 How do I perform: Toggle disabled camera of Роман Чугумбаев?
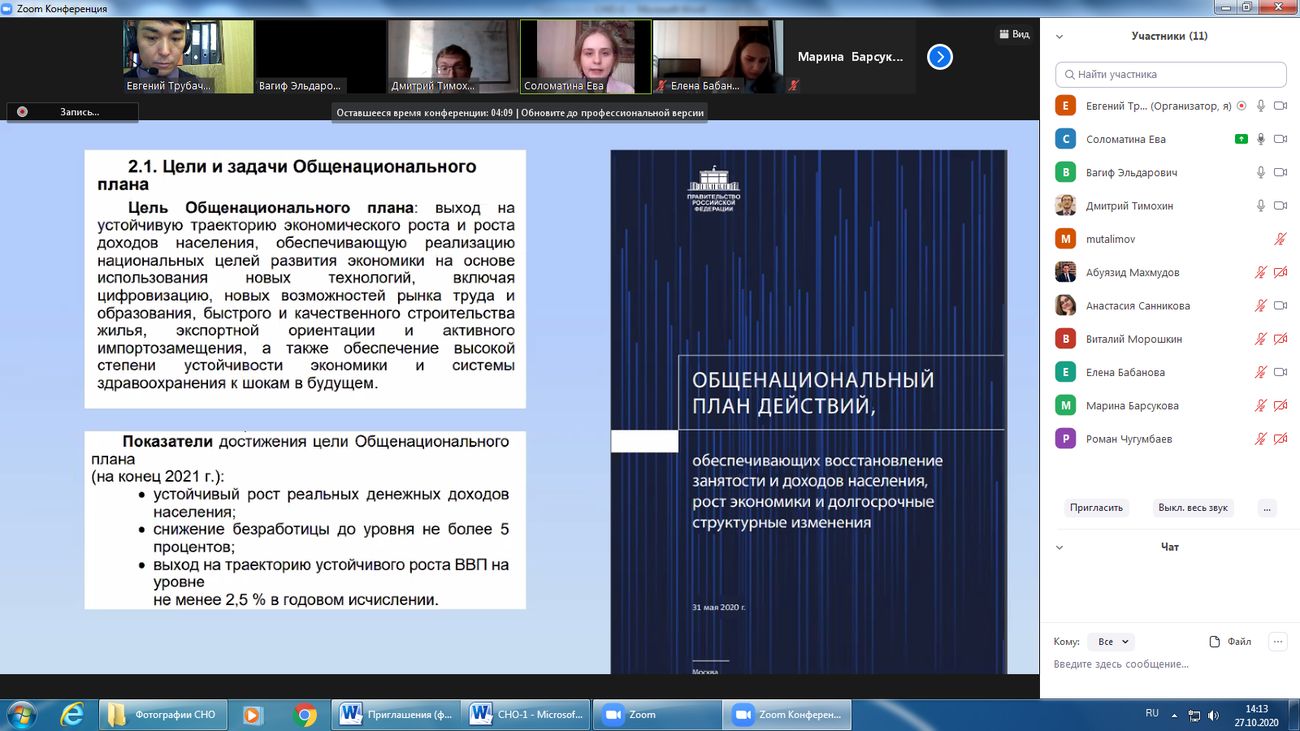[1280, 439]
